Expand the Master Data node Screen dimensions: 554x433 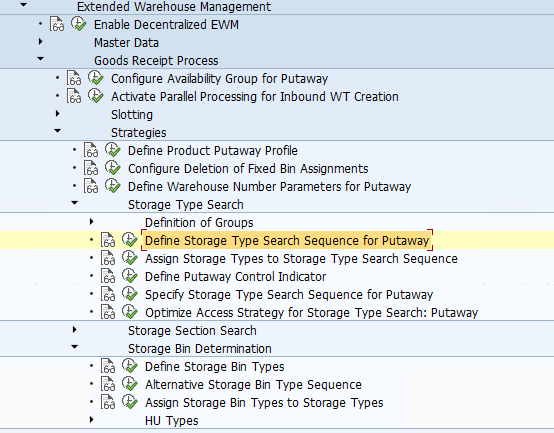point(41,42)
